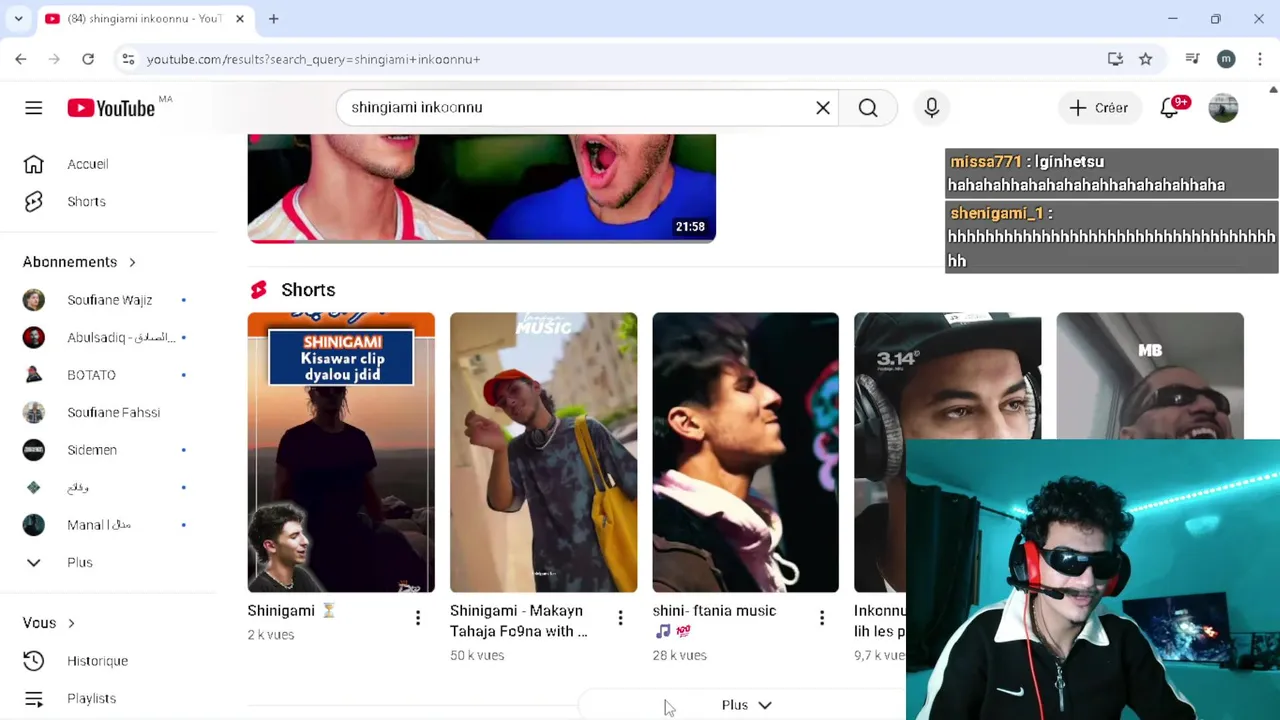The height and width of the screenshot is (720, 1280).
Task: Open options for ftania music short
Action: pyautogui.click(x=822, y=619)
